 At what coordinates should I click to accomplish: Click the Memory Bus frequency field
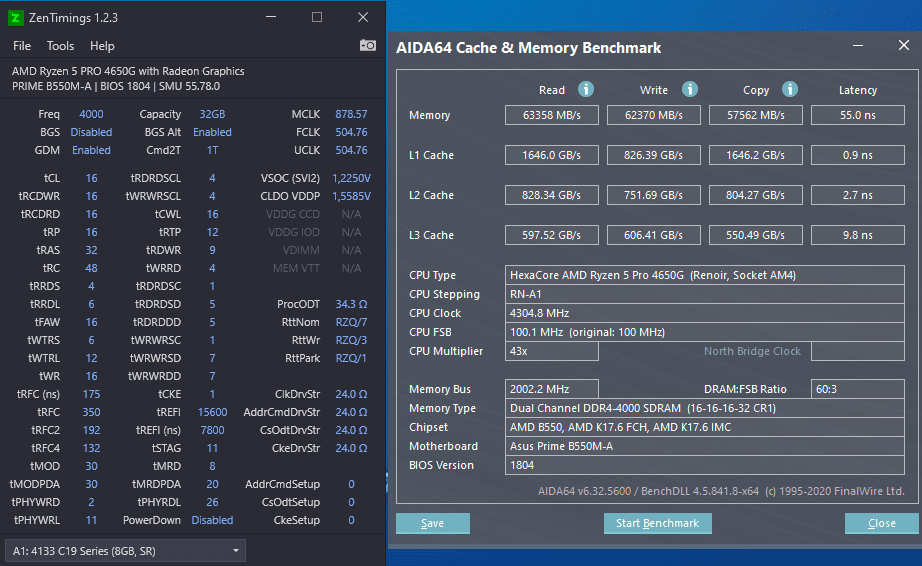pyautogui.click(x=554, y=389)
